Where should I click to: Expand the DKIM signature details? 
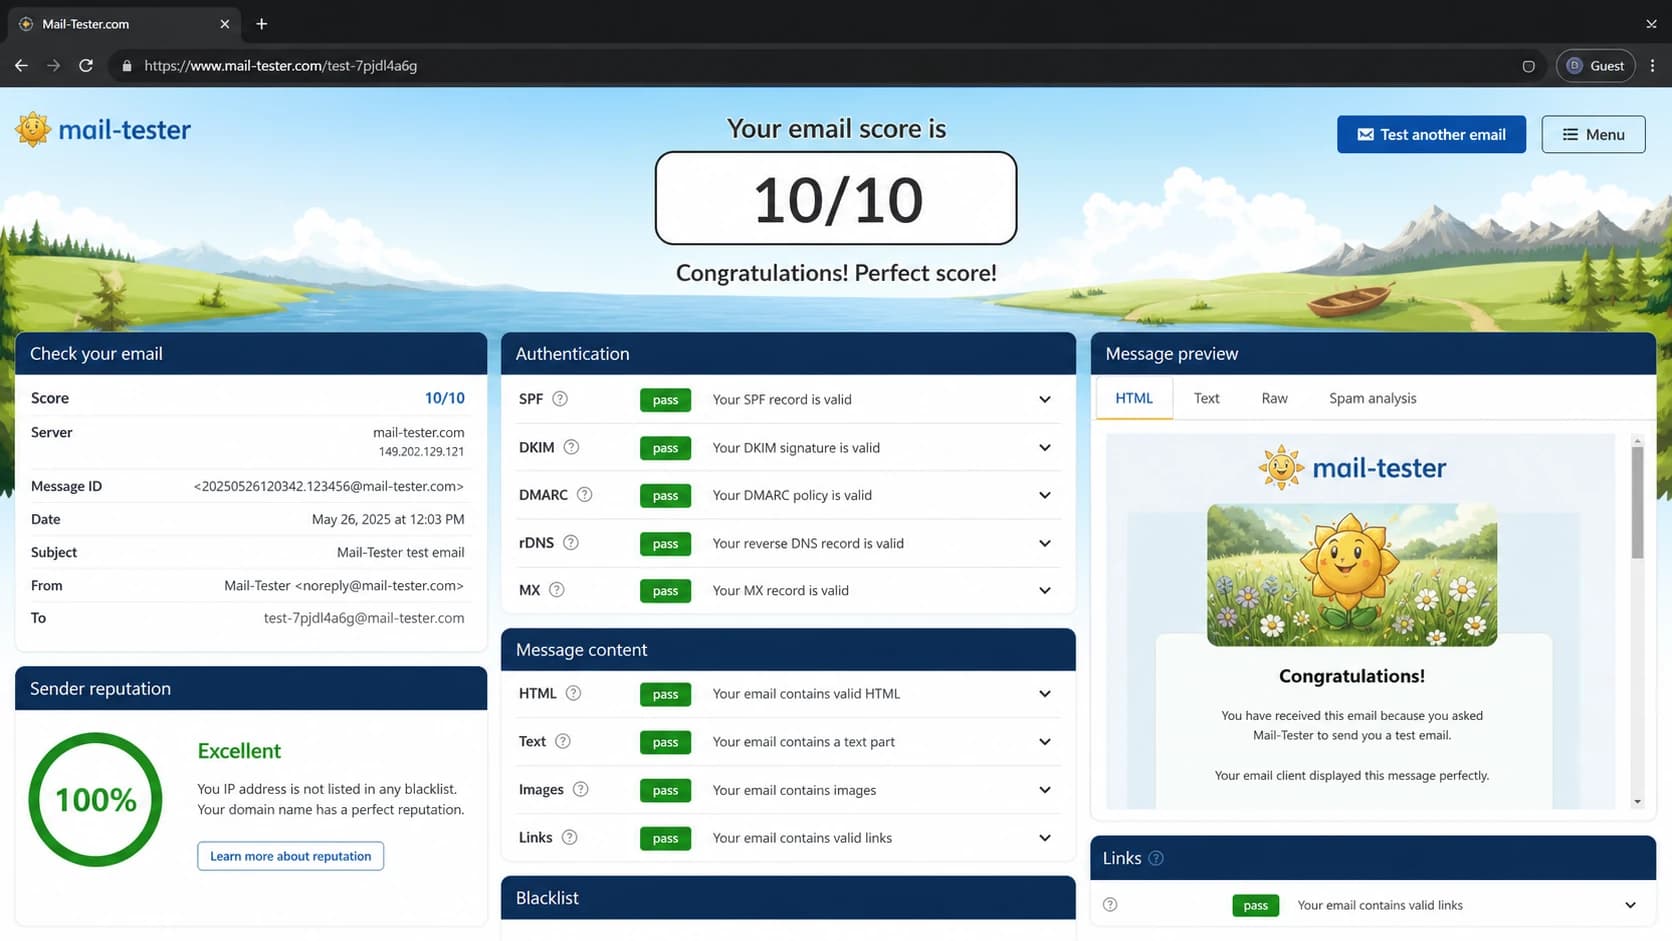coord(1045,447)
